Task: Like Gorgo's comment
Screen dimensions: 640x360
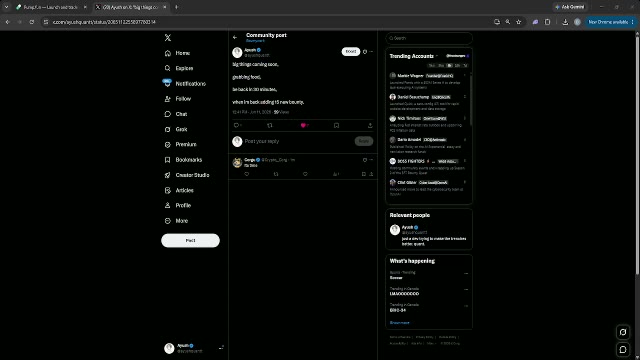Action: click(305, 174)
